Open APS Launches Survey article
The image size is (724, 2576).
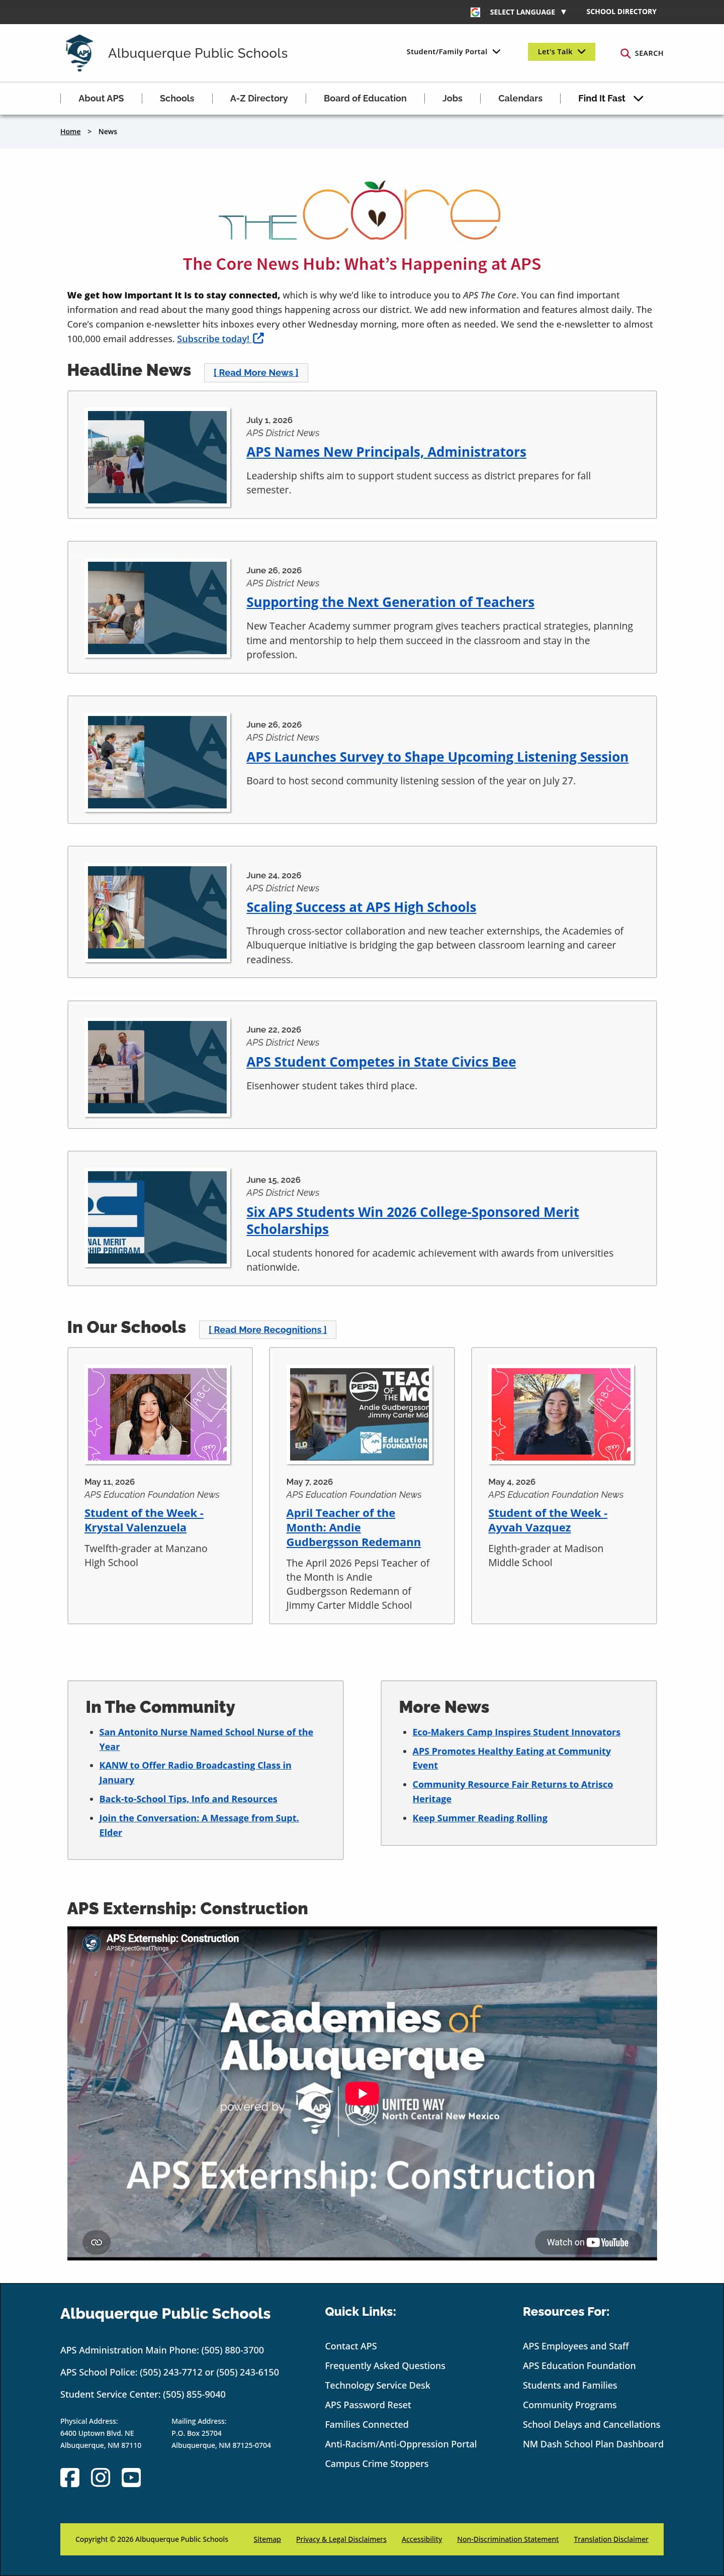pos(437,757)
